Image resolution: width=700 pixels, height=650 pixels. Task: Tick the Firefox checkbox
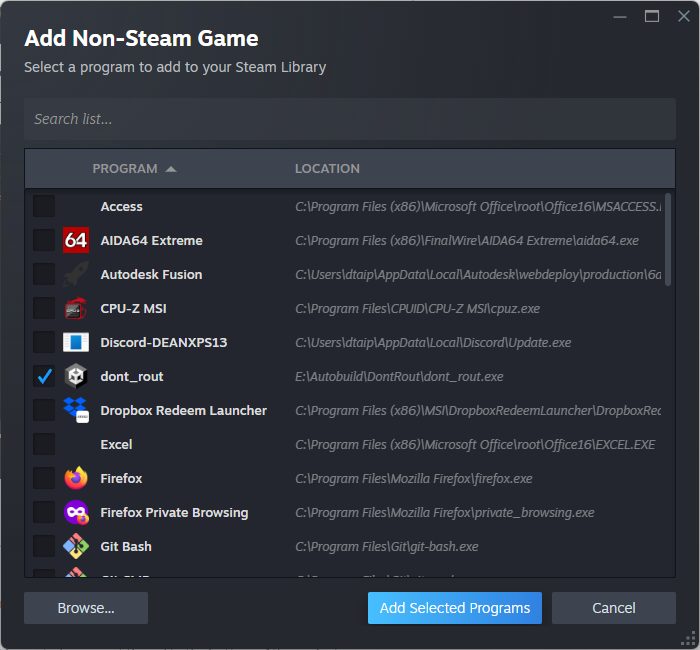click(44, 478)
